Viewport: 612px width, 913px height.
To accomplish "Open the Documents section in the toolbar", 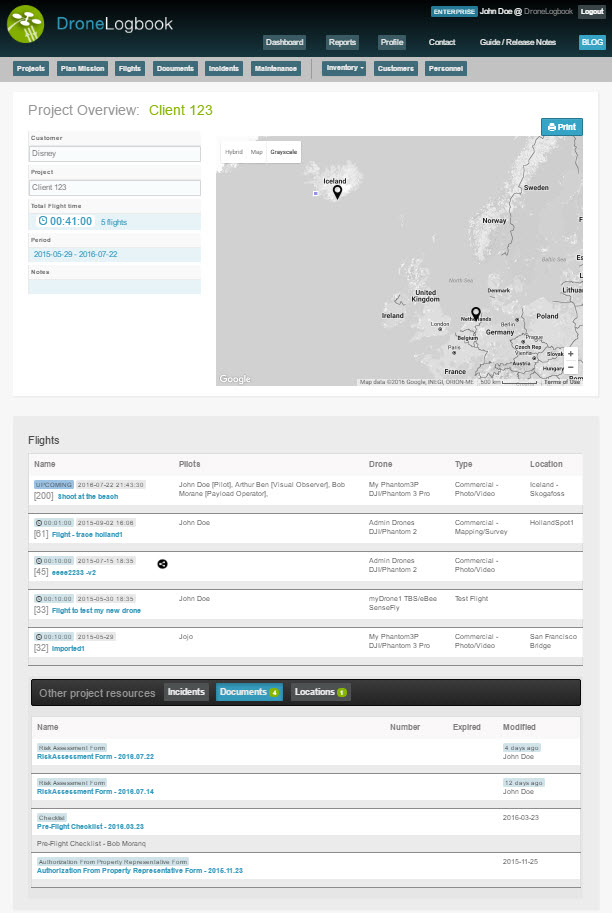I will pos(175,69).
